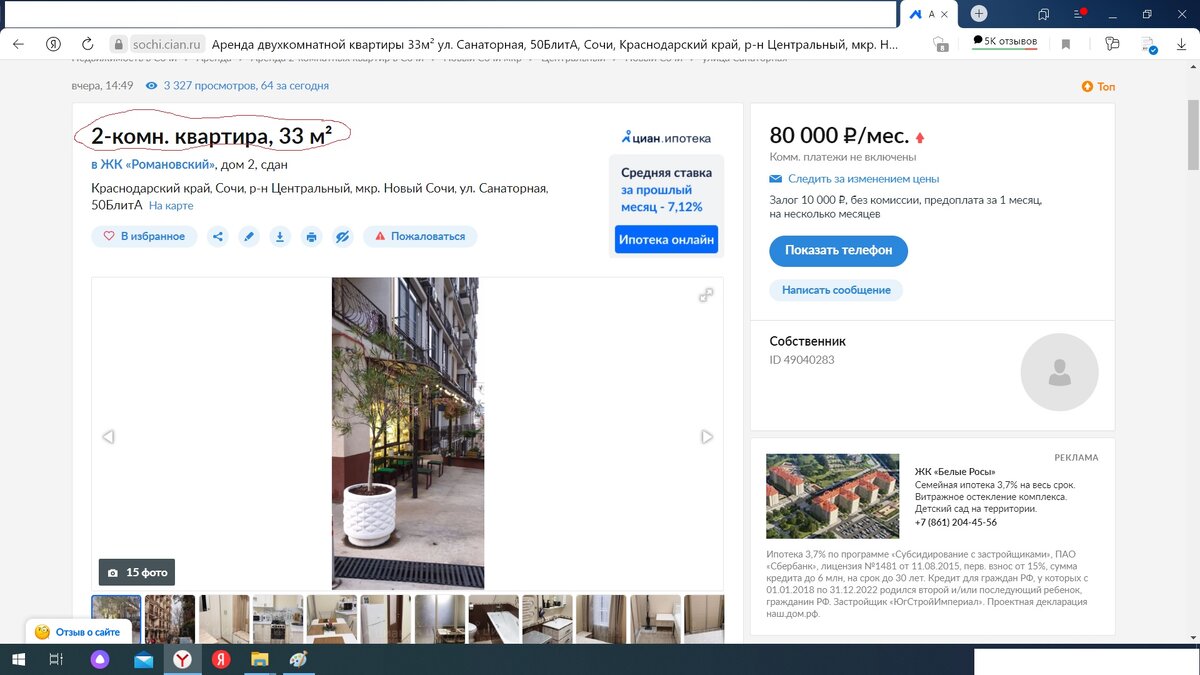Open Task View on the taskbar
Screen dimensions: 1200x675
pos(56,660)
